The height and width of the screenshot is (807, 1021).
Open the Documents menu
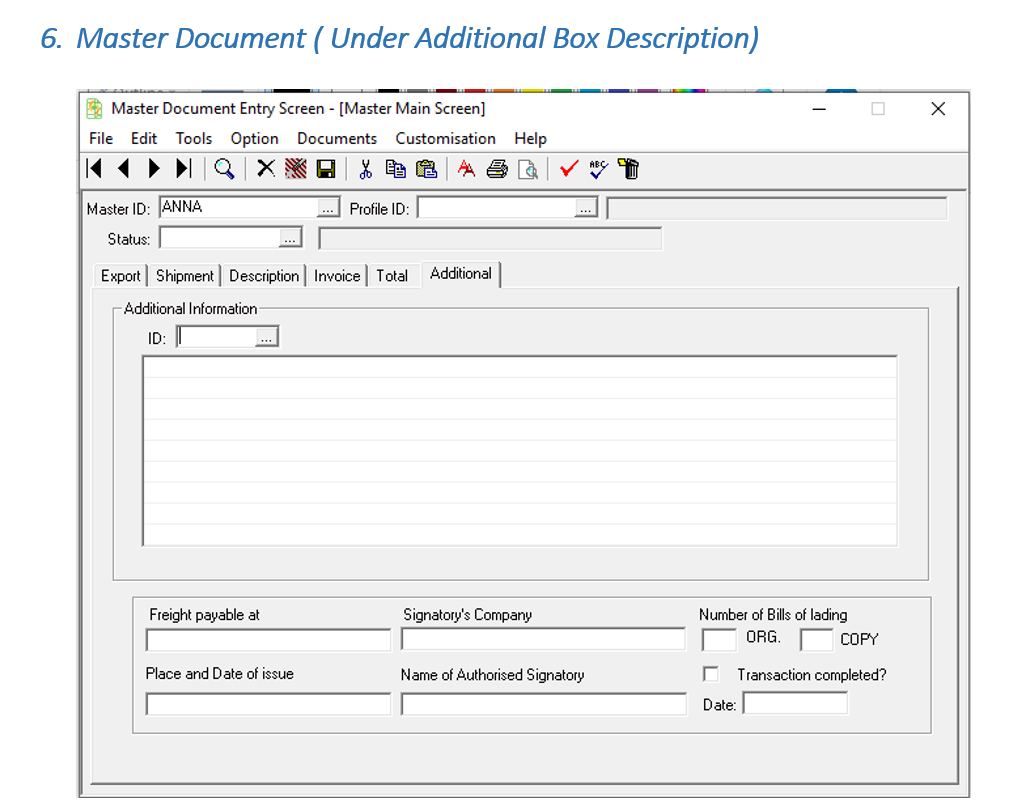pos(337,139)
